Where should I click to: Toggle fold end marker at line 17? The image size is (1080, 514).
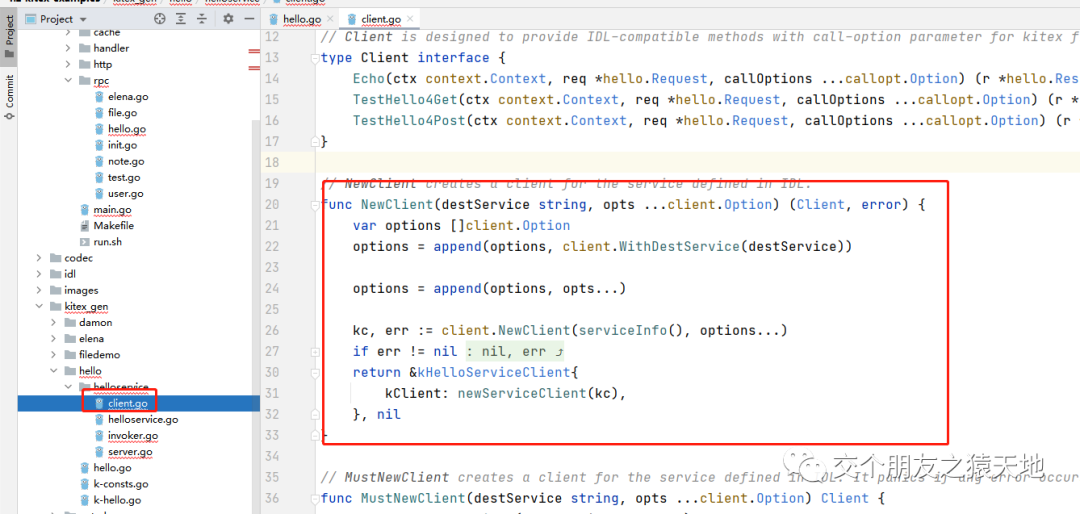tap(314, 141)
